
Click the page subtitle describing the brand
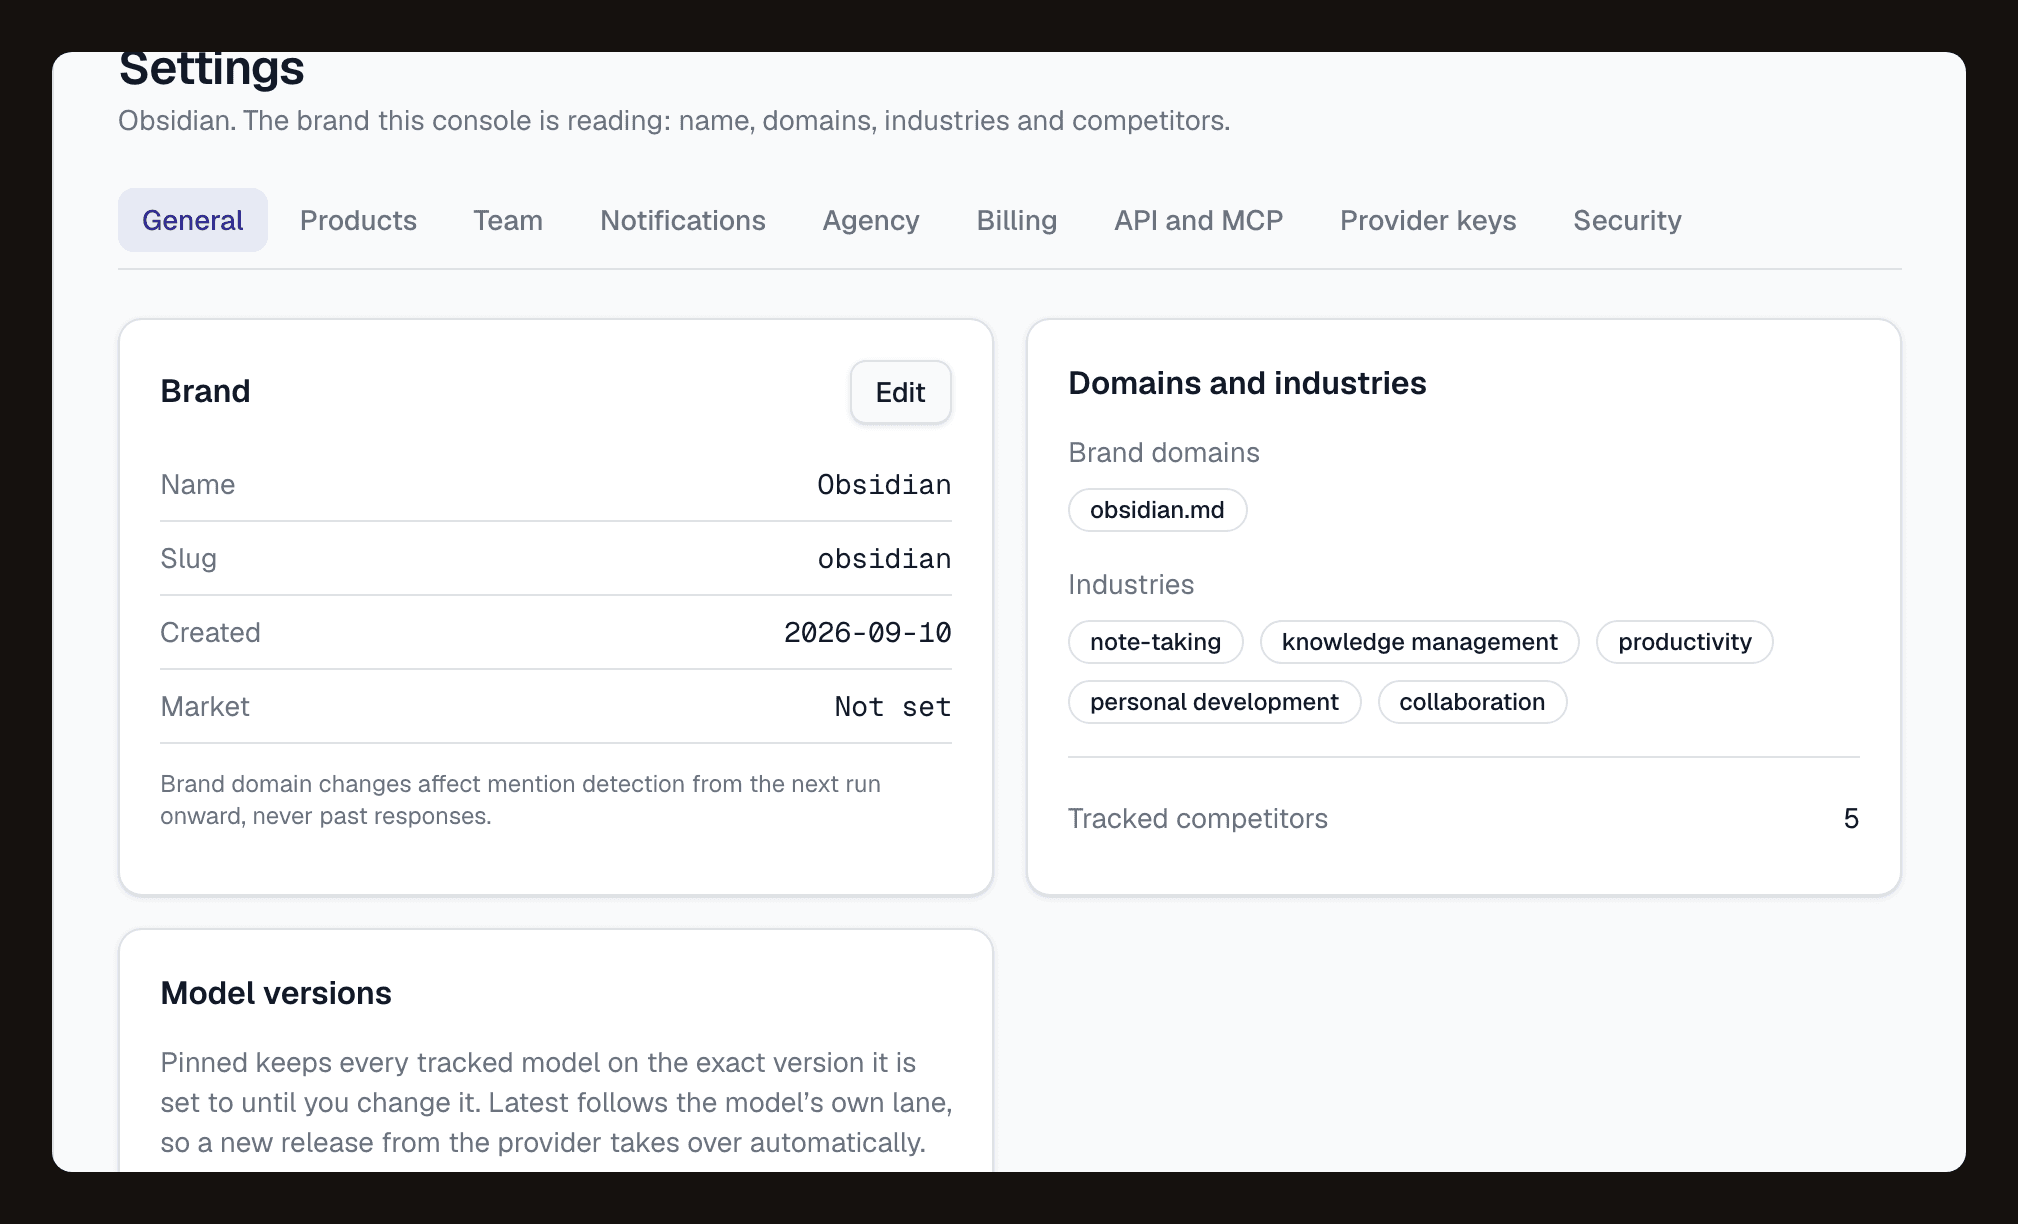pyautogui.click(x=674, y=121)
